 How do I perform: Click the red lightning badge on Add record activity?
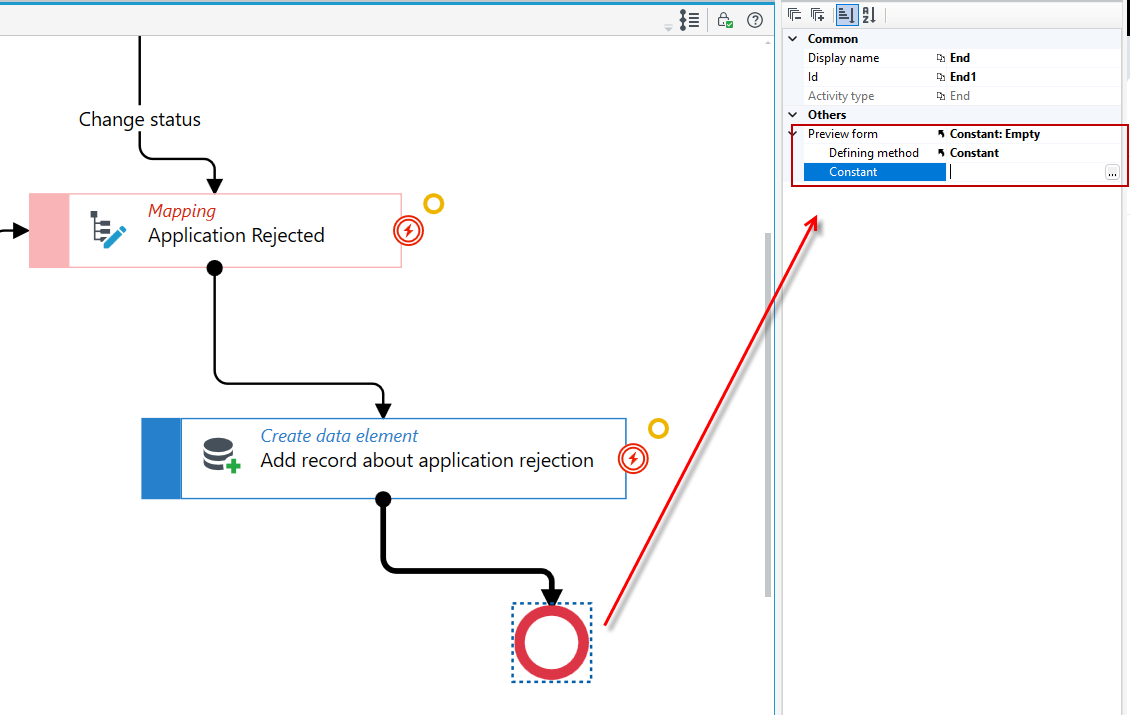point(633,459)
